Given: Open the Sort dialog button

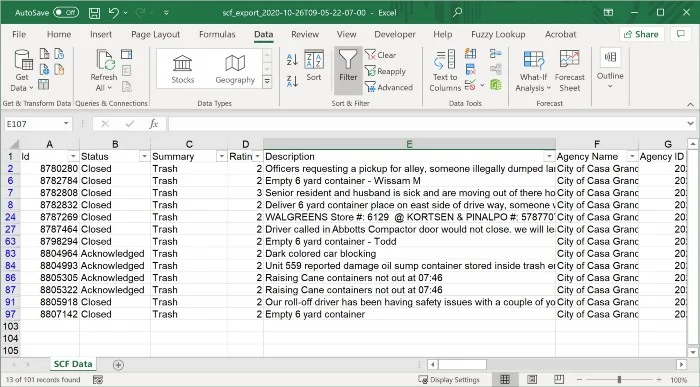Looking at the screenshot, I should point(314,66).
